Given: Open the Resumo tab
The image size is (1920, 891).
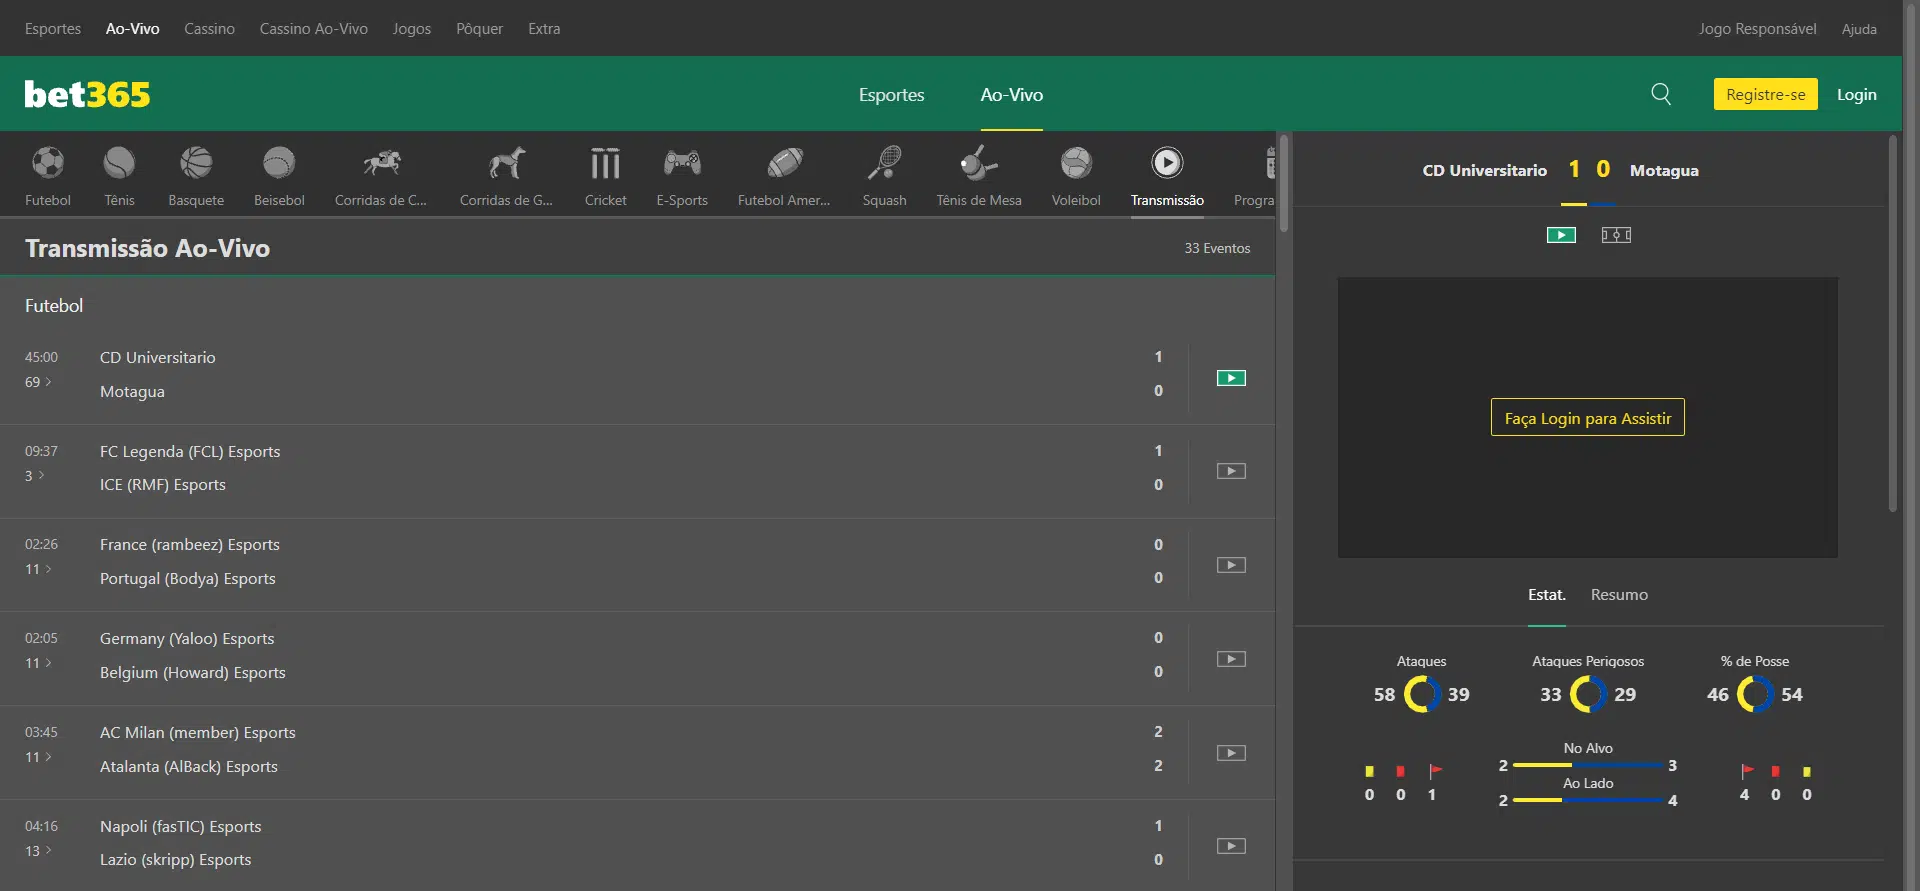Looking at the screenshot, I should [1619, 595].
